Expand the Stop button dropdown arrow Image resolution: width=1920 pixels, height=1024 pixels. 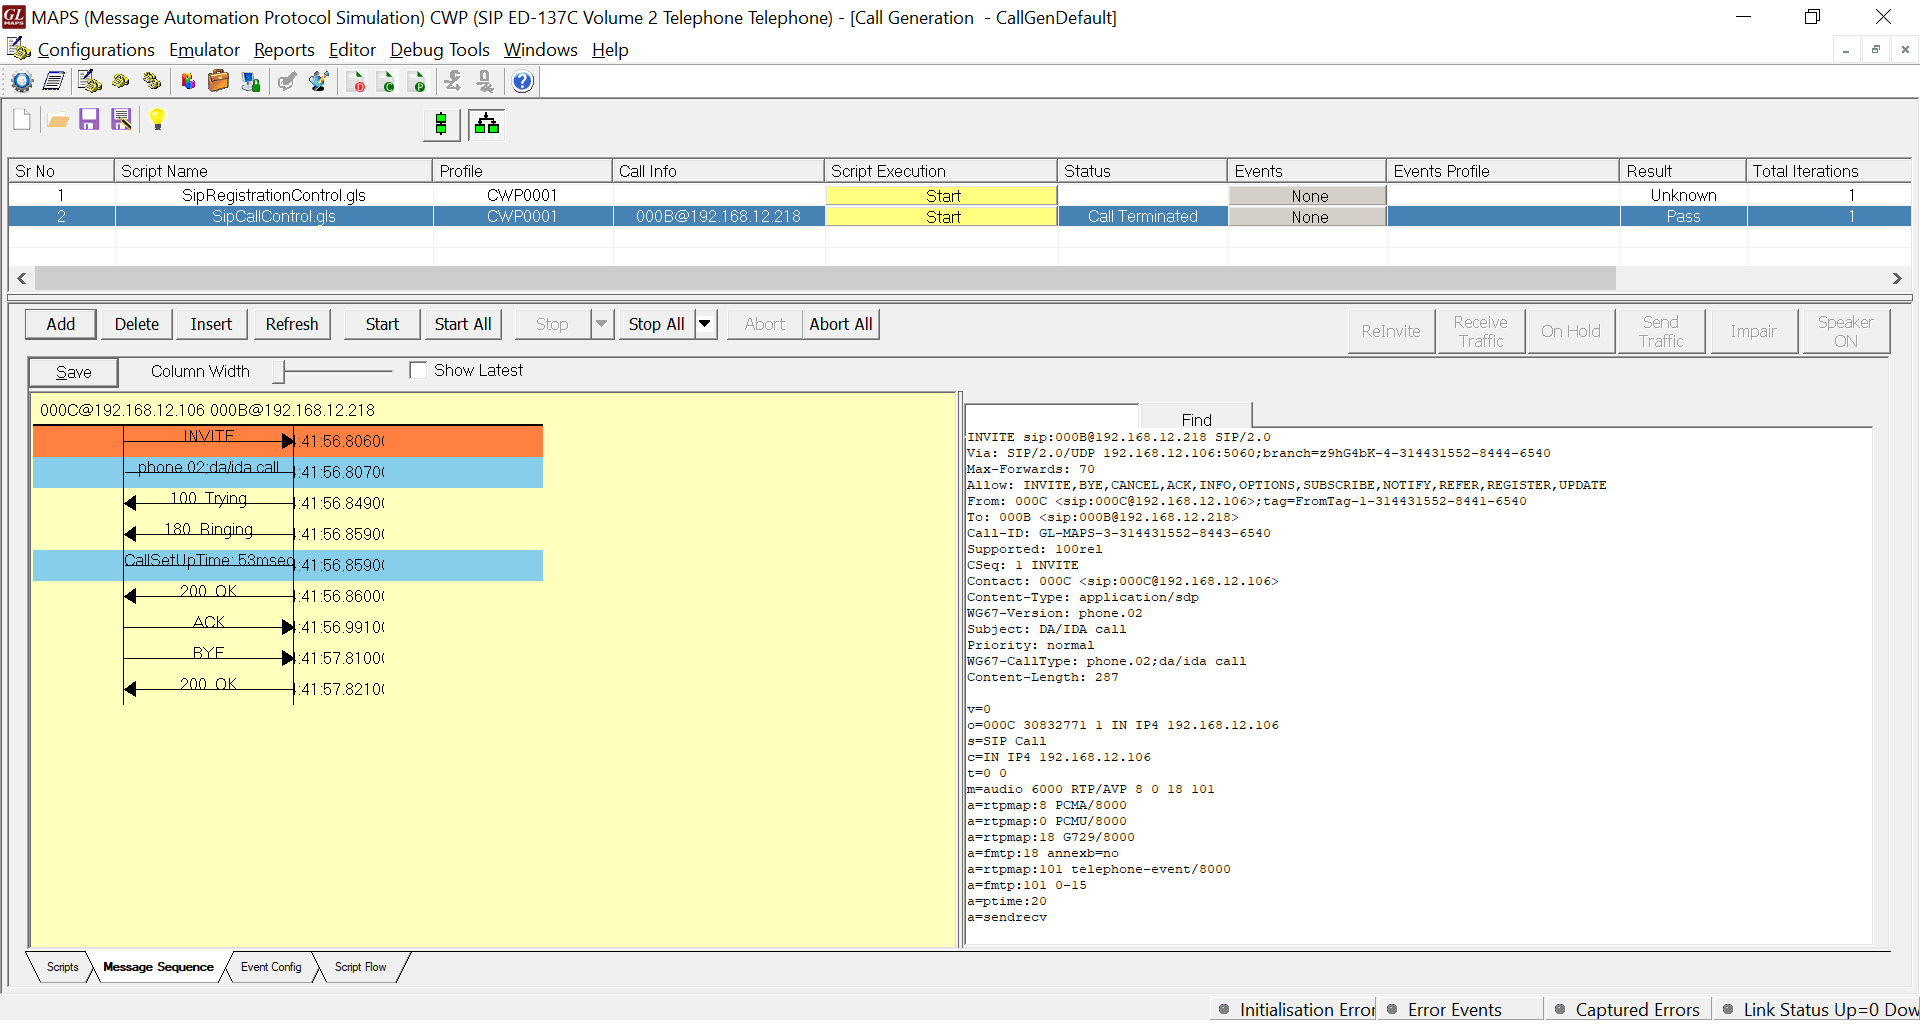pos(602,324)
